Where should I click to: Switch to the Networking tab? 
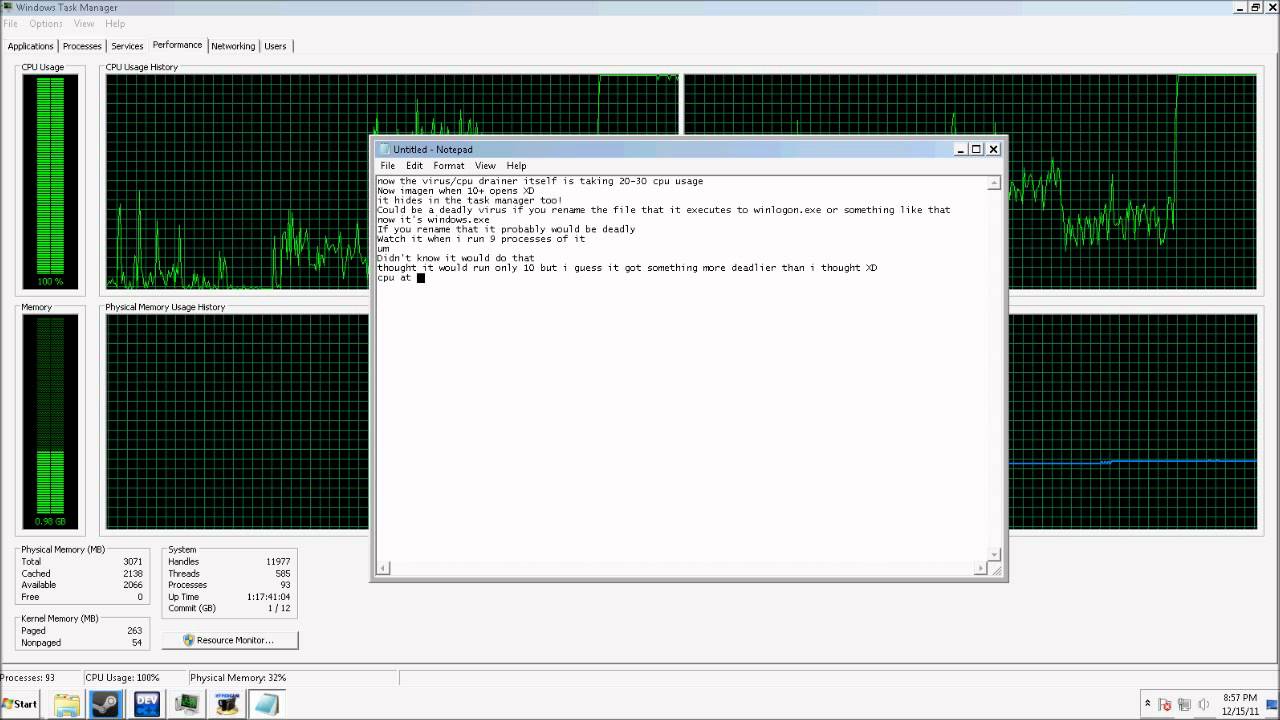(x=233, y=46)
